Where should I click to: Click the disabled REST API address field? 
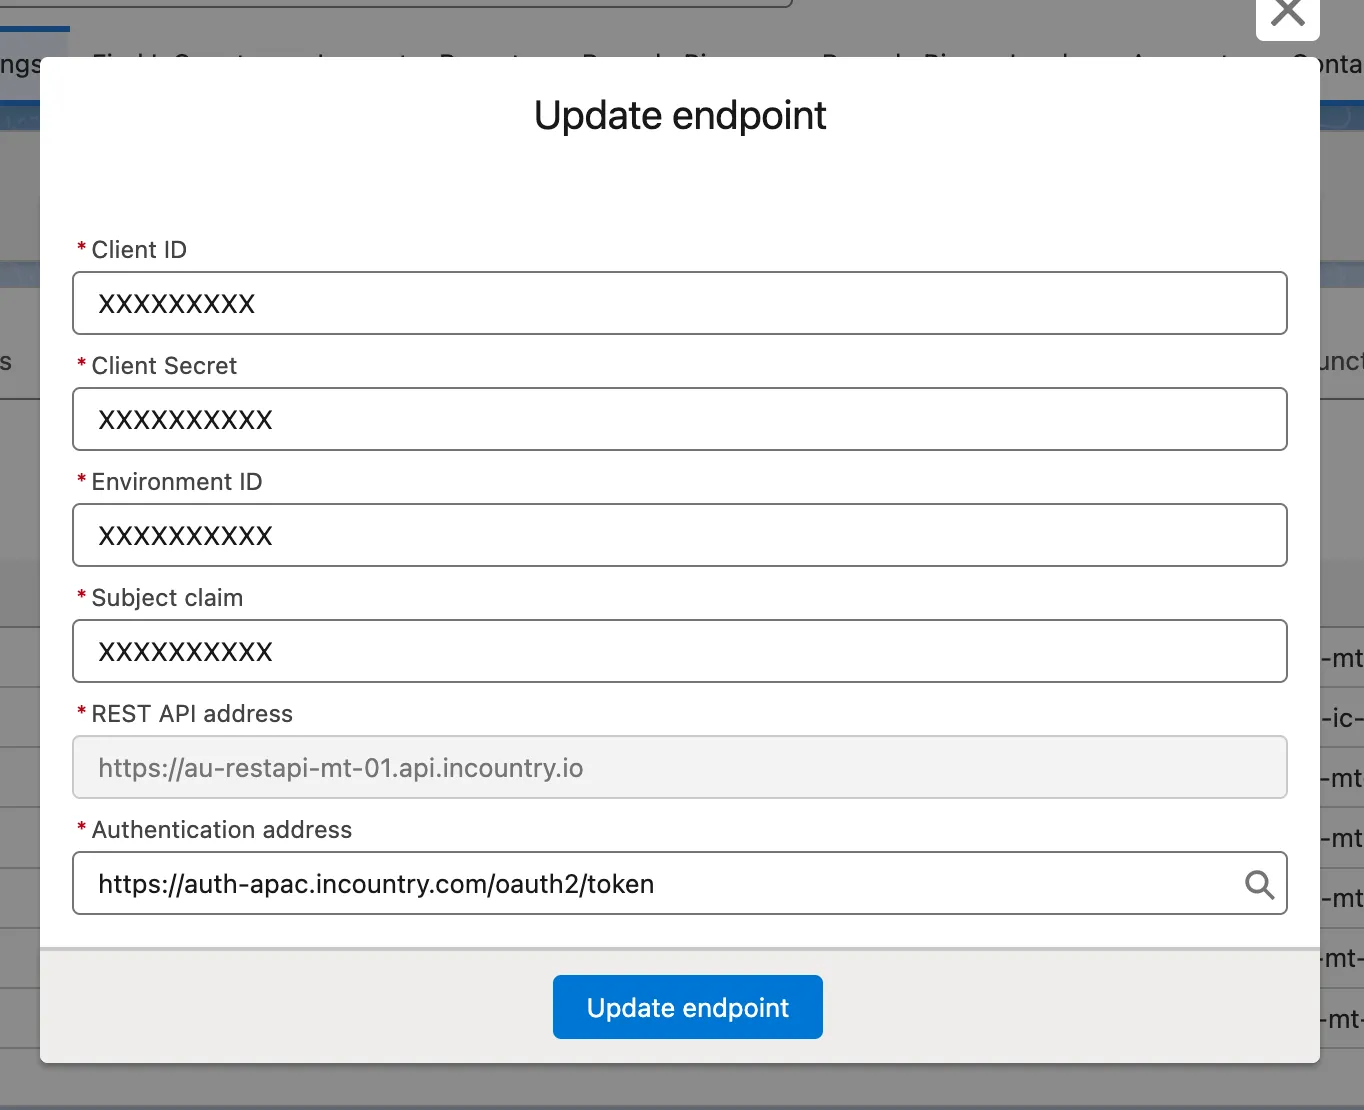[679, 767]
